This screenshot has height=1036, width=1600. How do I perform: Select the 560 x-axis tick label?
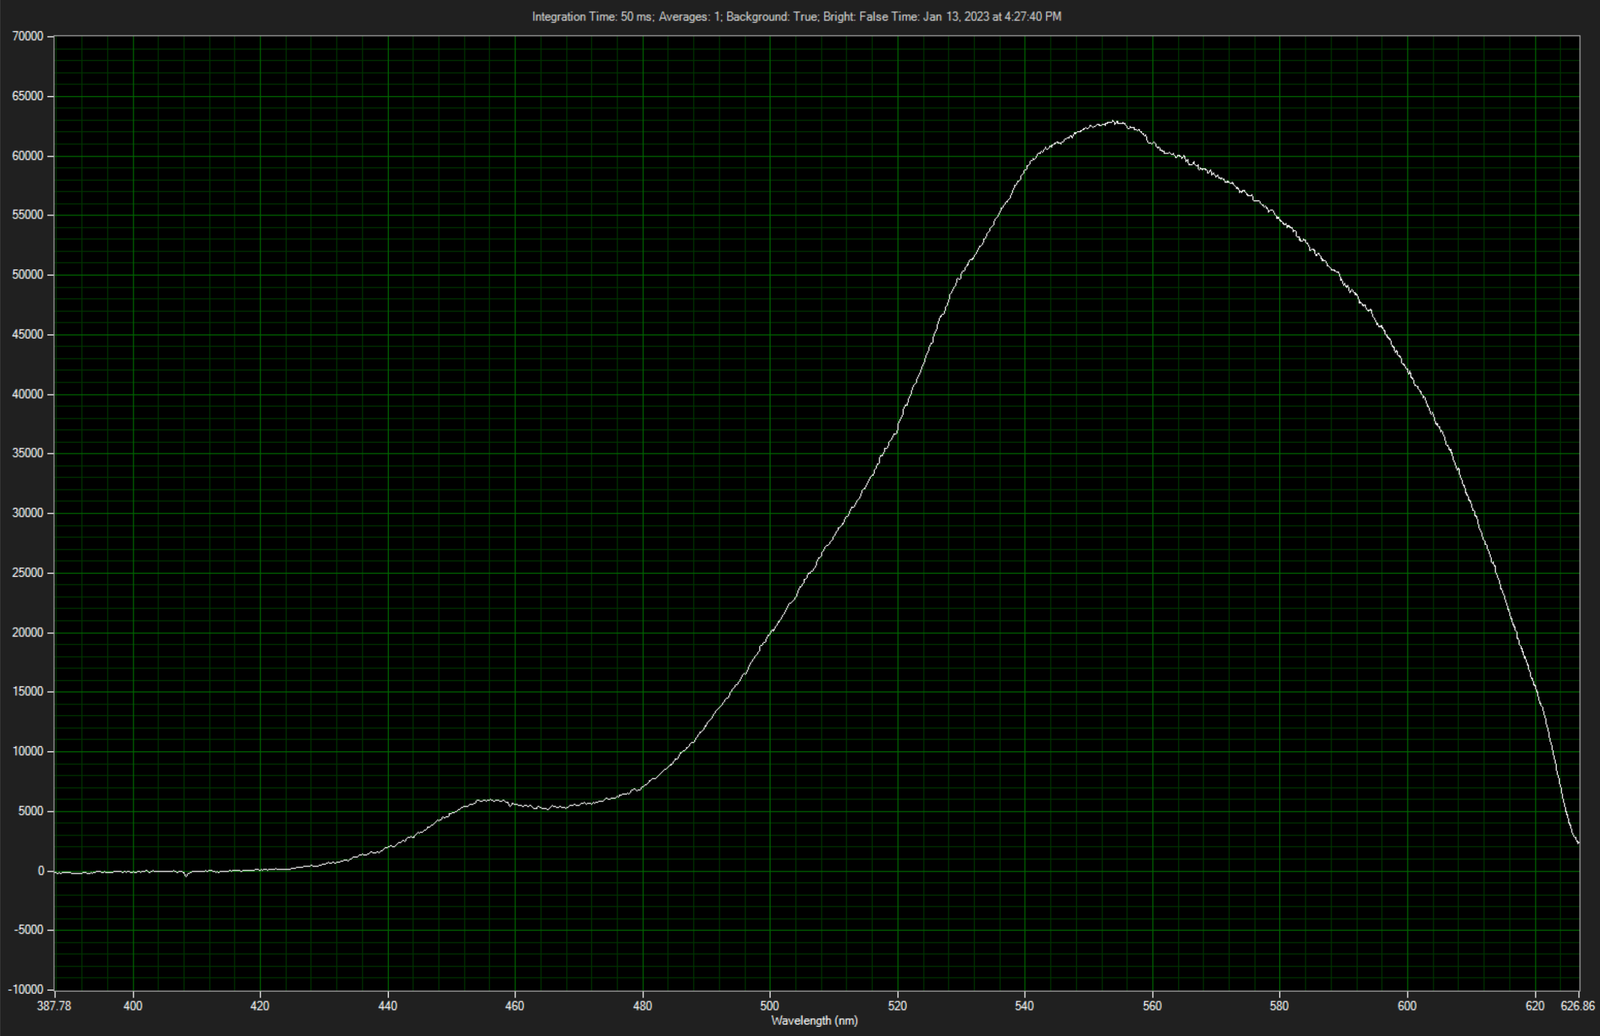[1152, 1006]
